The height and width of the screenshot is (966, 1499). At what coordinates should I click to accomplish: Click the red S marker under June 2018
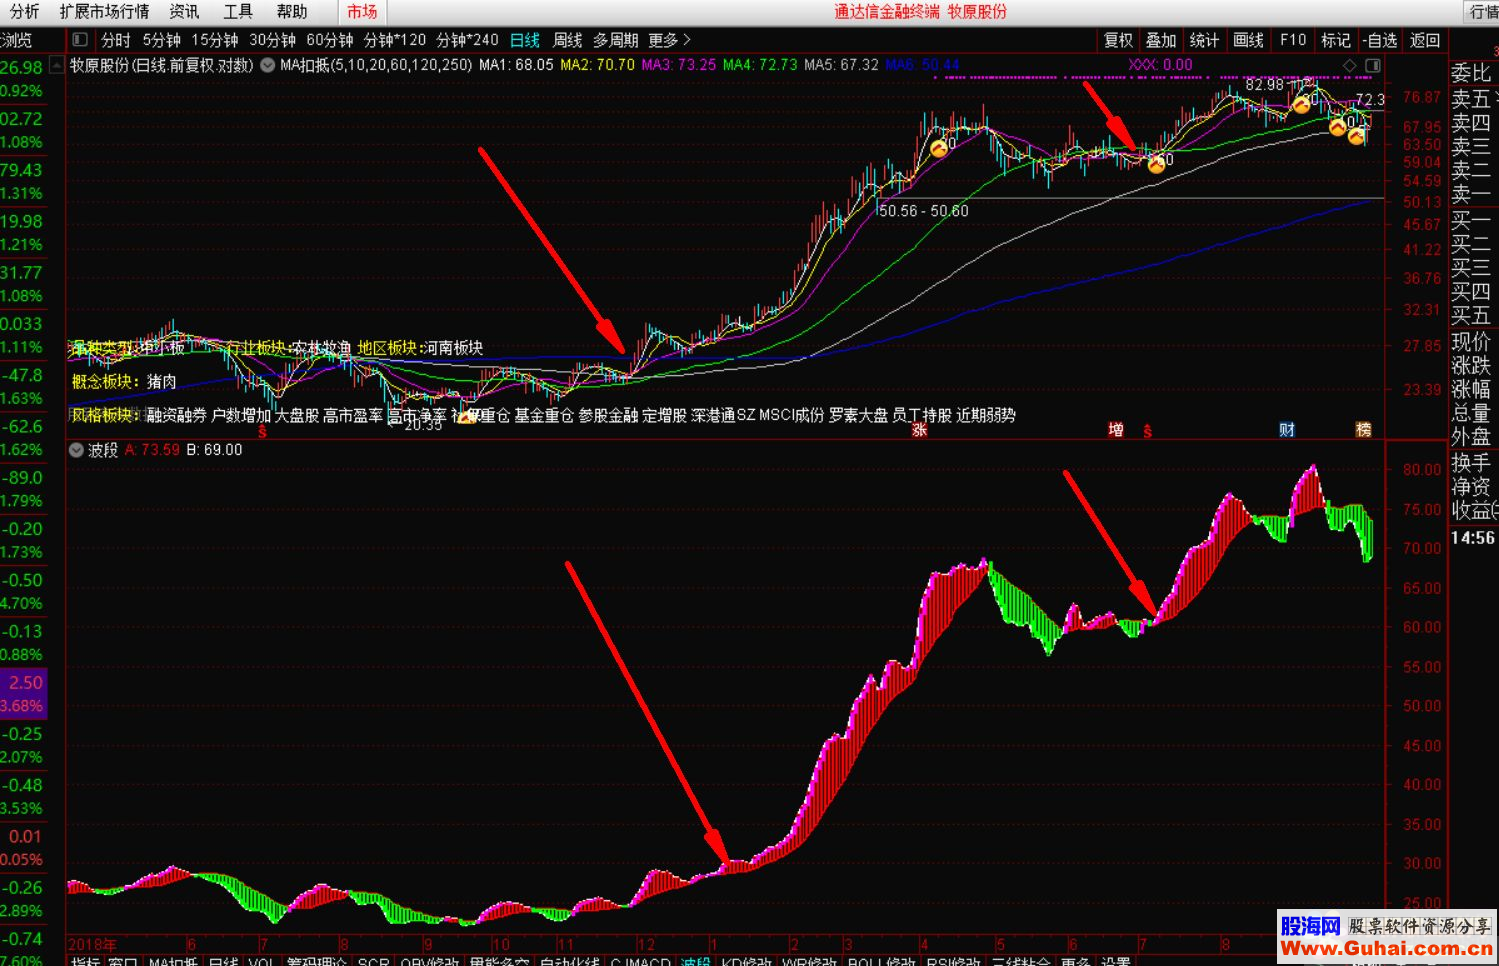pyautogui.click(x=262, y=432)
